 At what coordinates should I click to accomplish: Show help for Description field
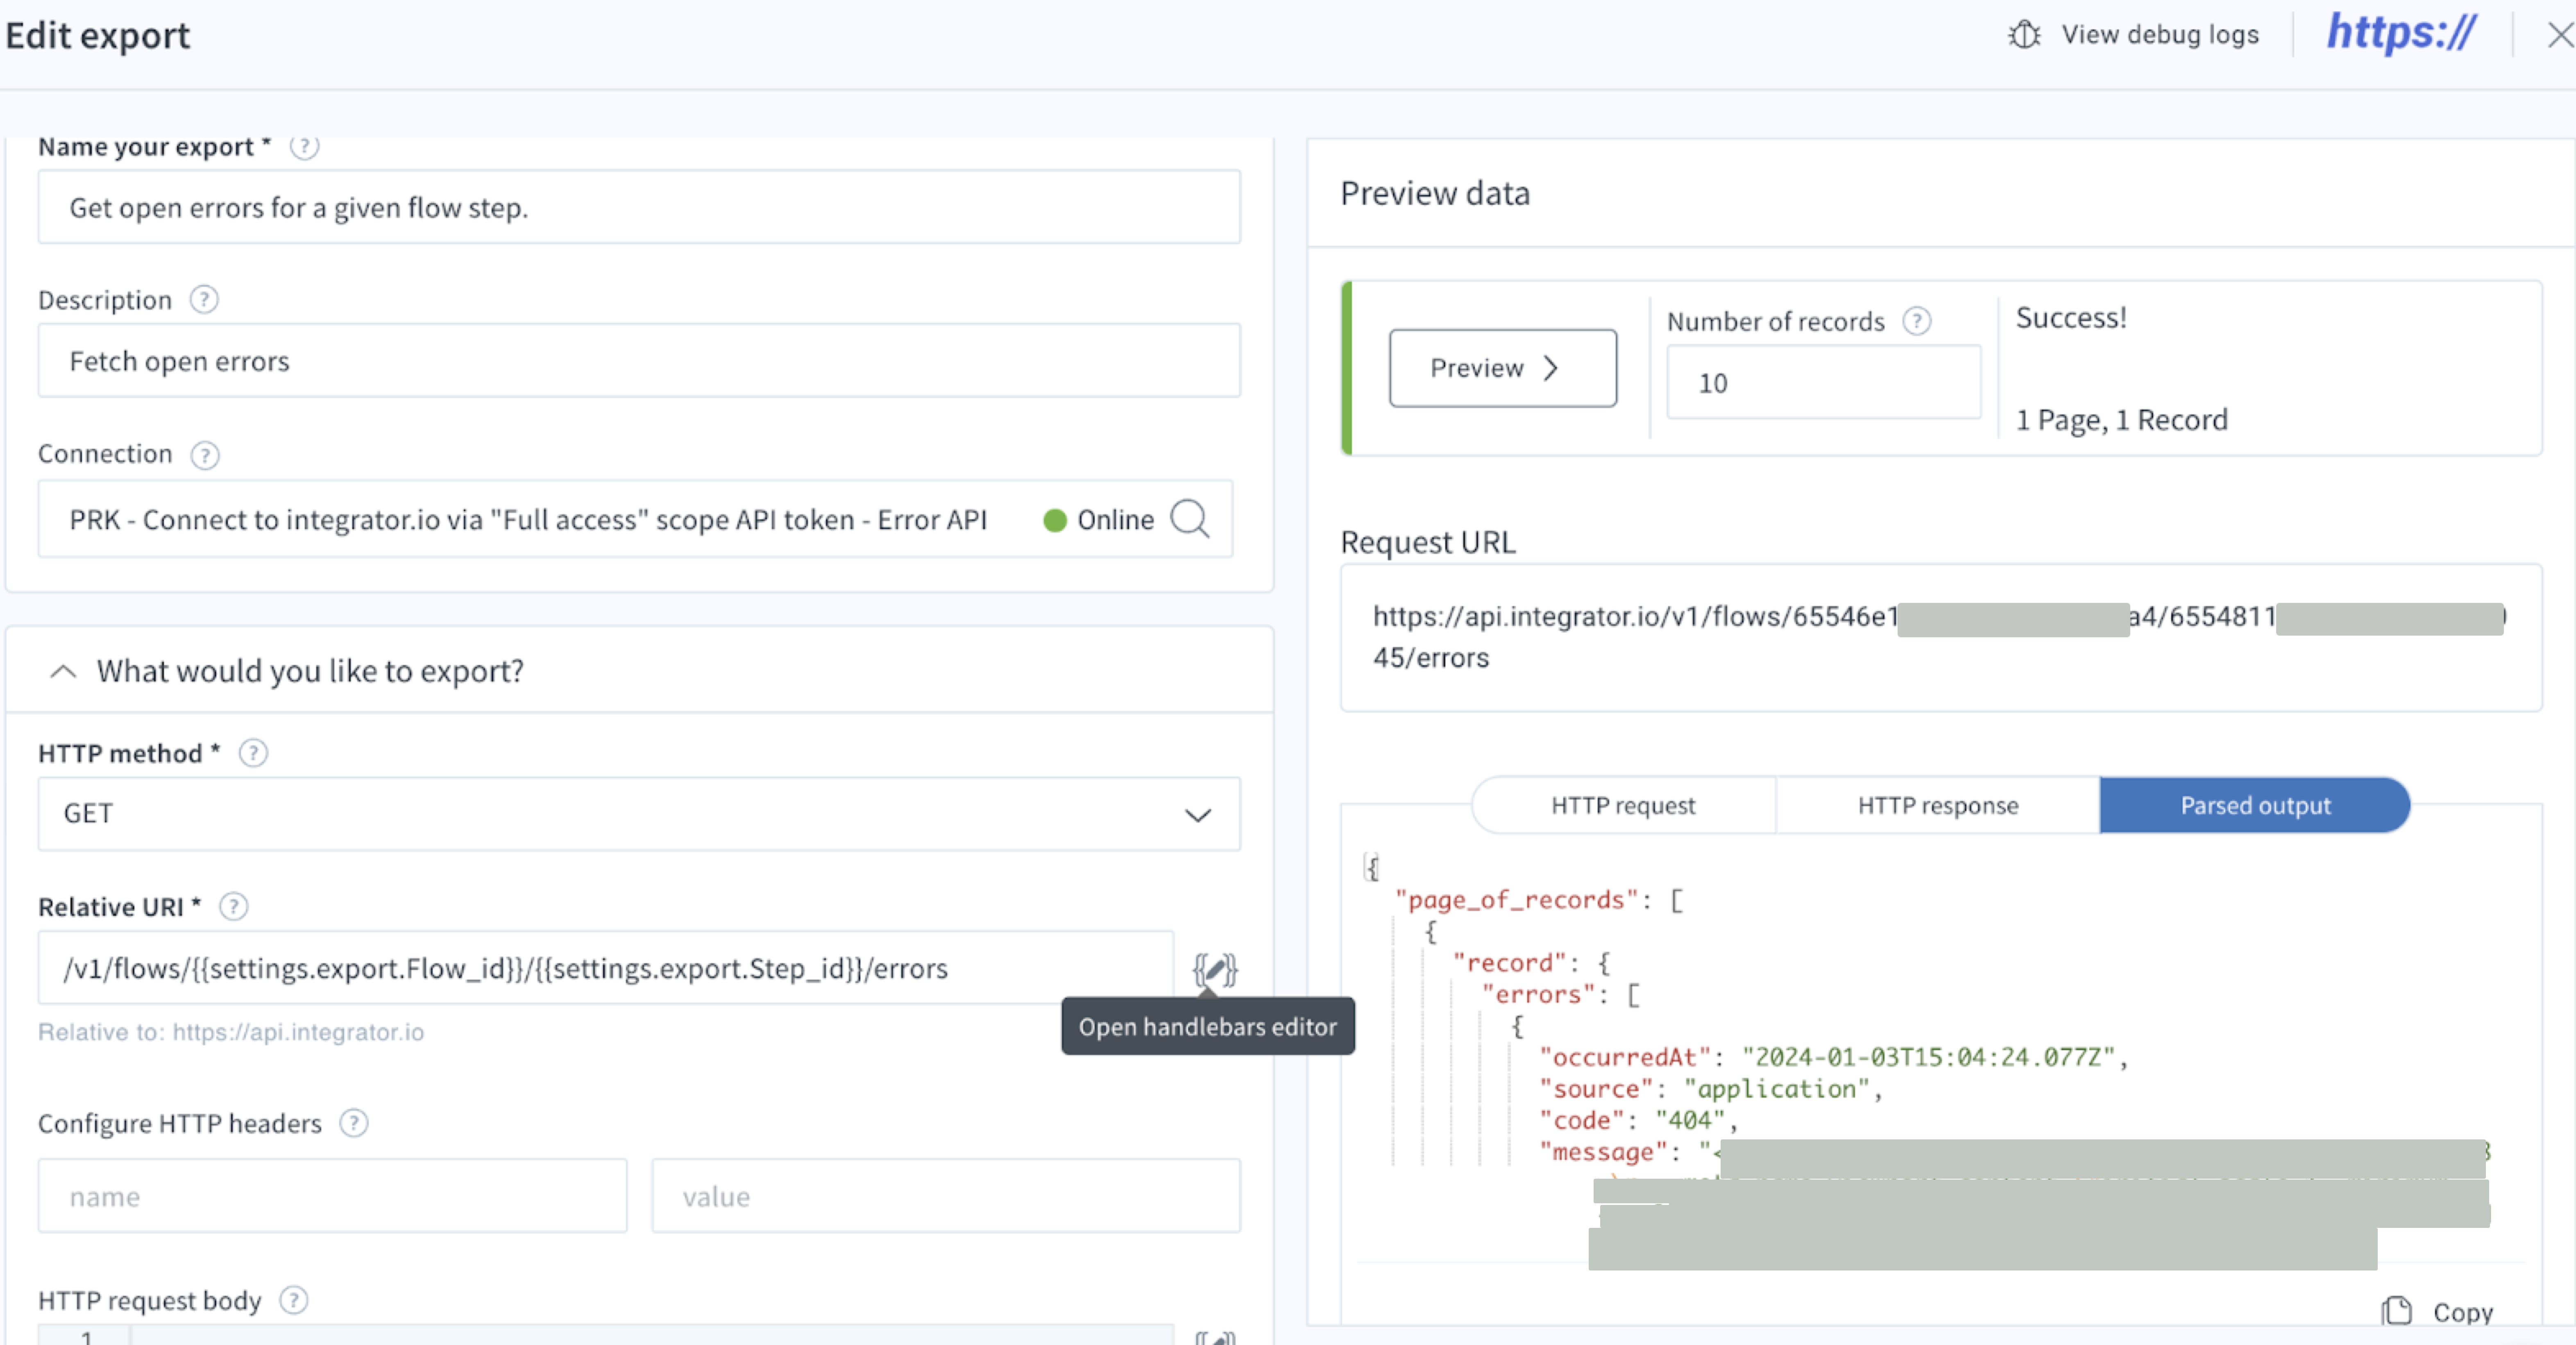(204, 300)
